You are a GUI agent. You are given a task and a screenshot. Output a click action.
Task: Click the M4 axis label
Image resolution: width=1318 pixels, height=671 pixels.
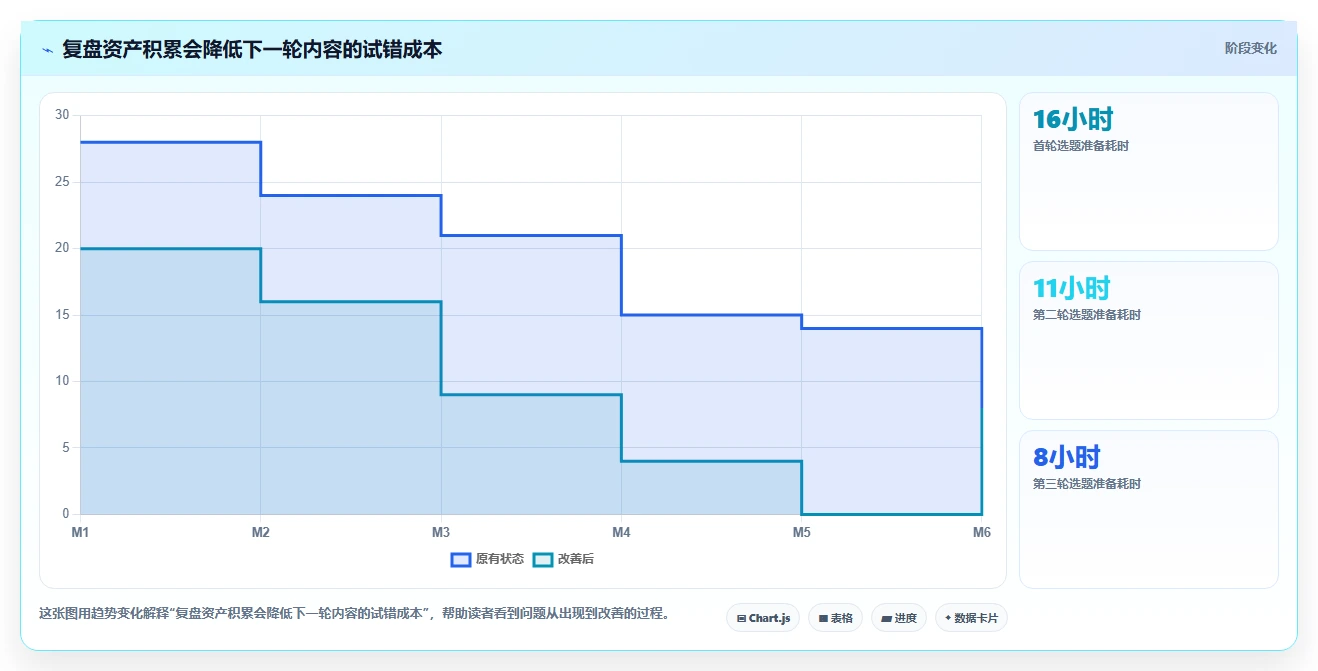pos(621,533)
